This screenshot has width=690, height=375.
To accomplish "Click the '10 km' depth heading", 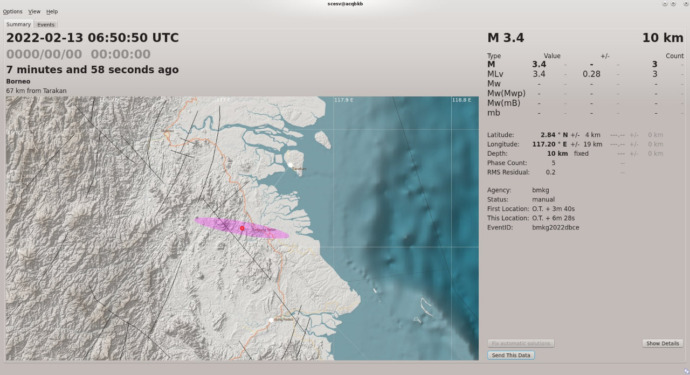I will (663, 38).
